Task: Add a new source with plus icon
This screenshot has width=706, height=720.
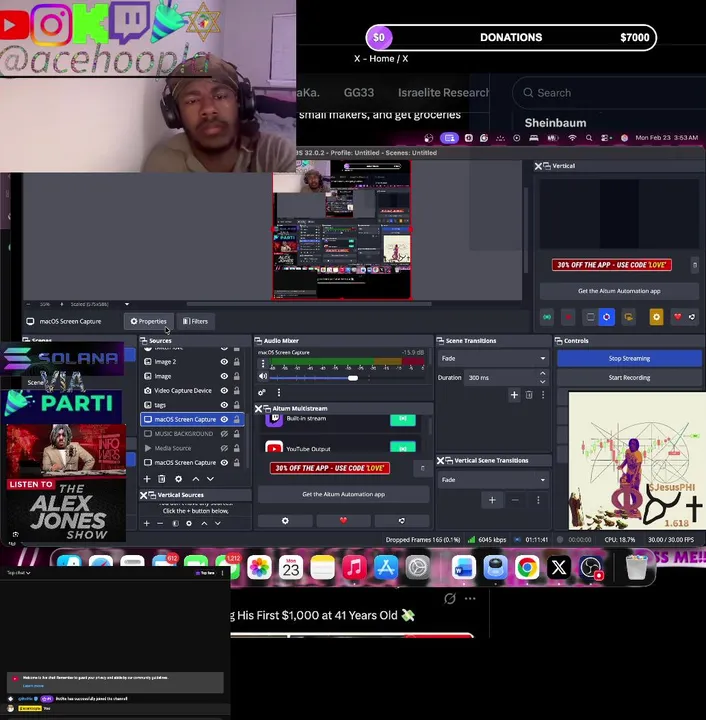Action: [147, 479]
